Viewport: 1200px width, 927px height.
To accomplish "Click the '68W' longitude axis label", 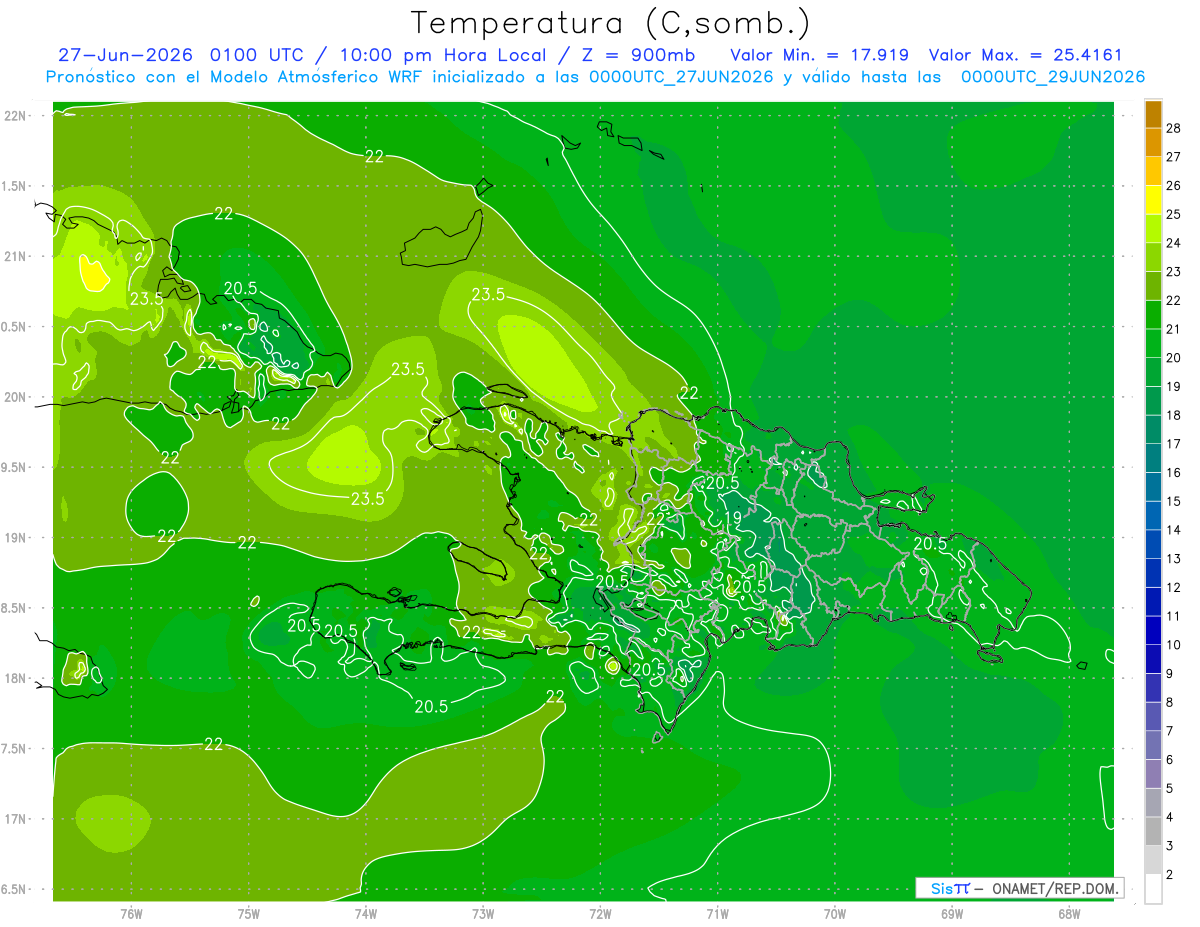I will pos(1069,914).
